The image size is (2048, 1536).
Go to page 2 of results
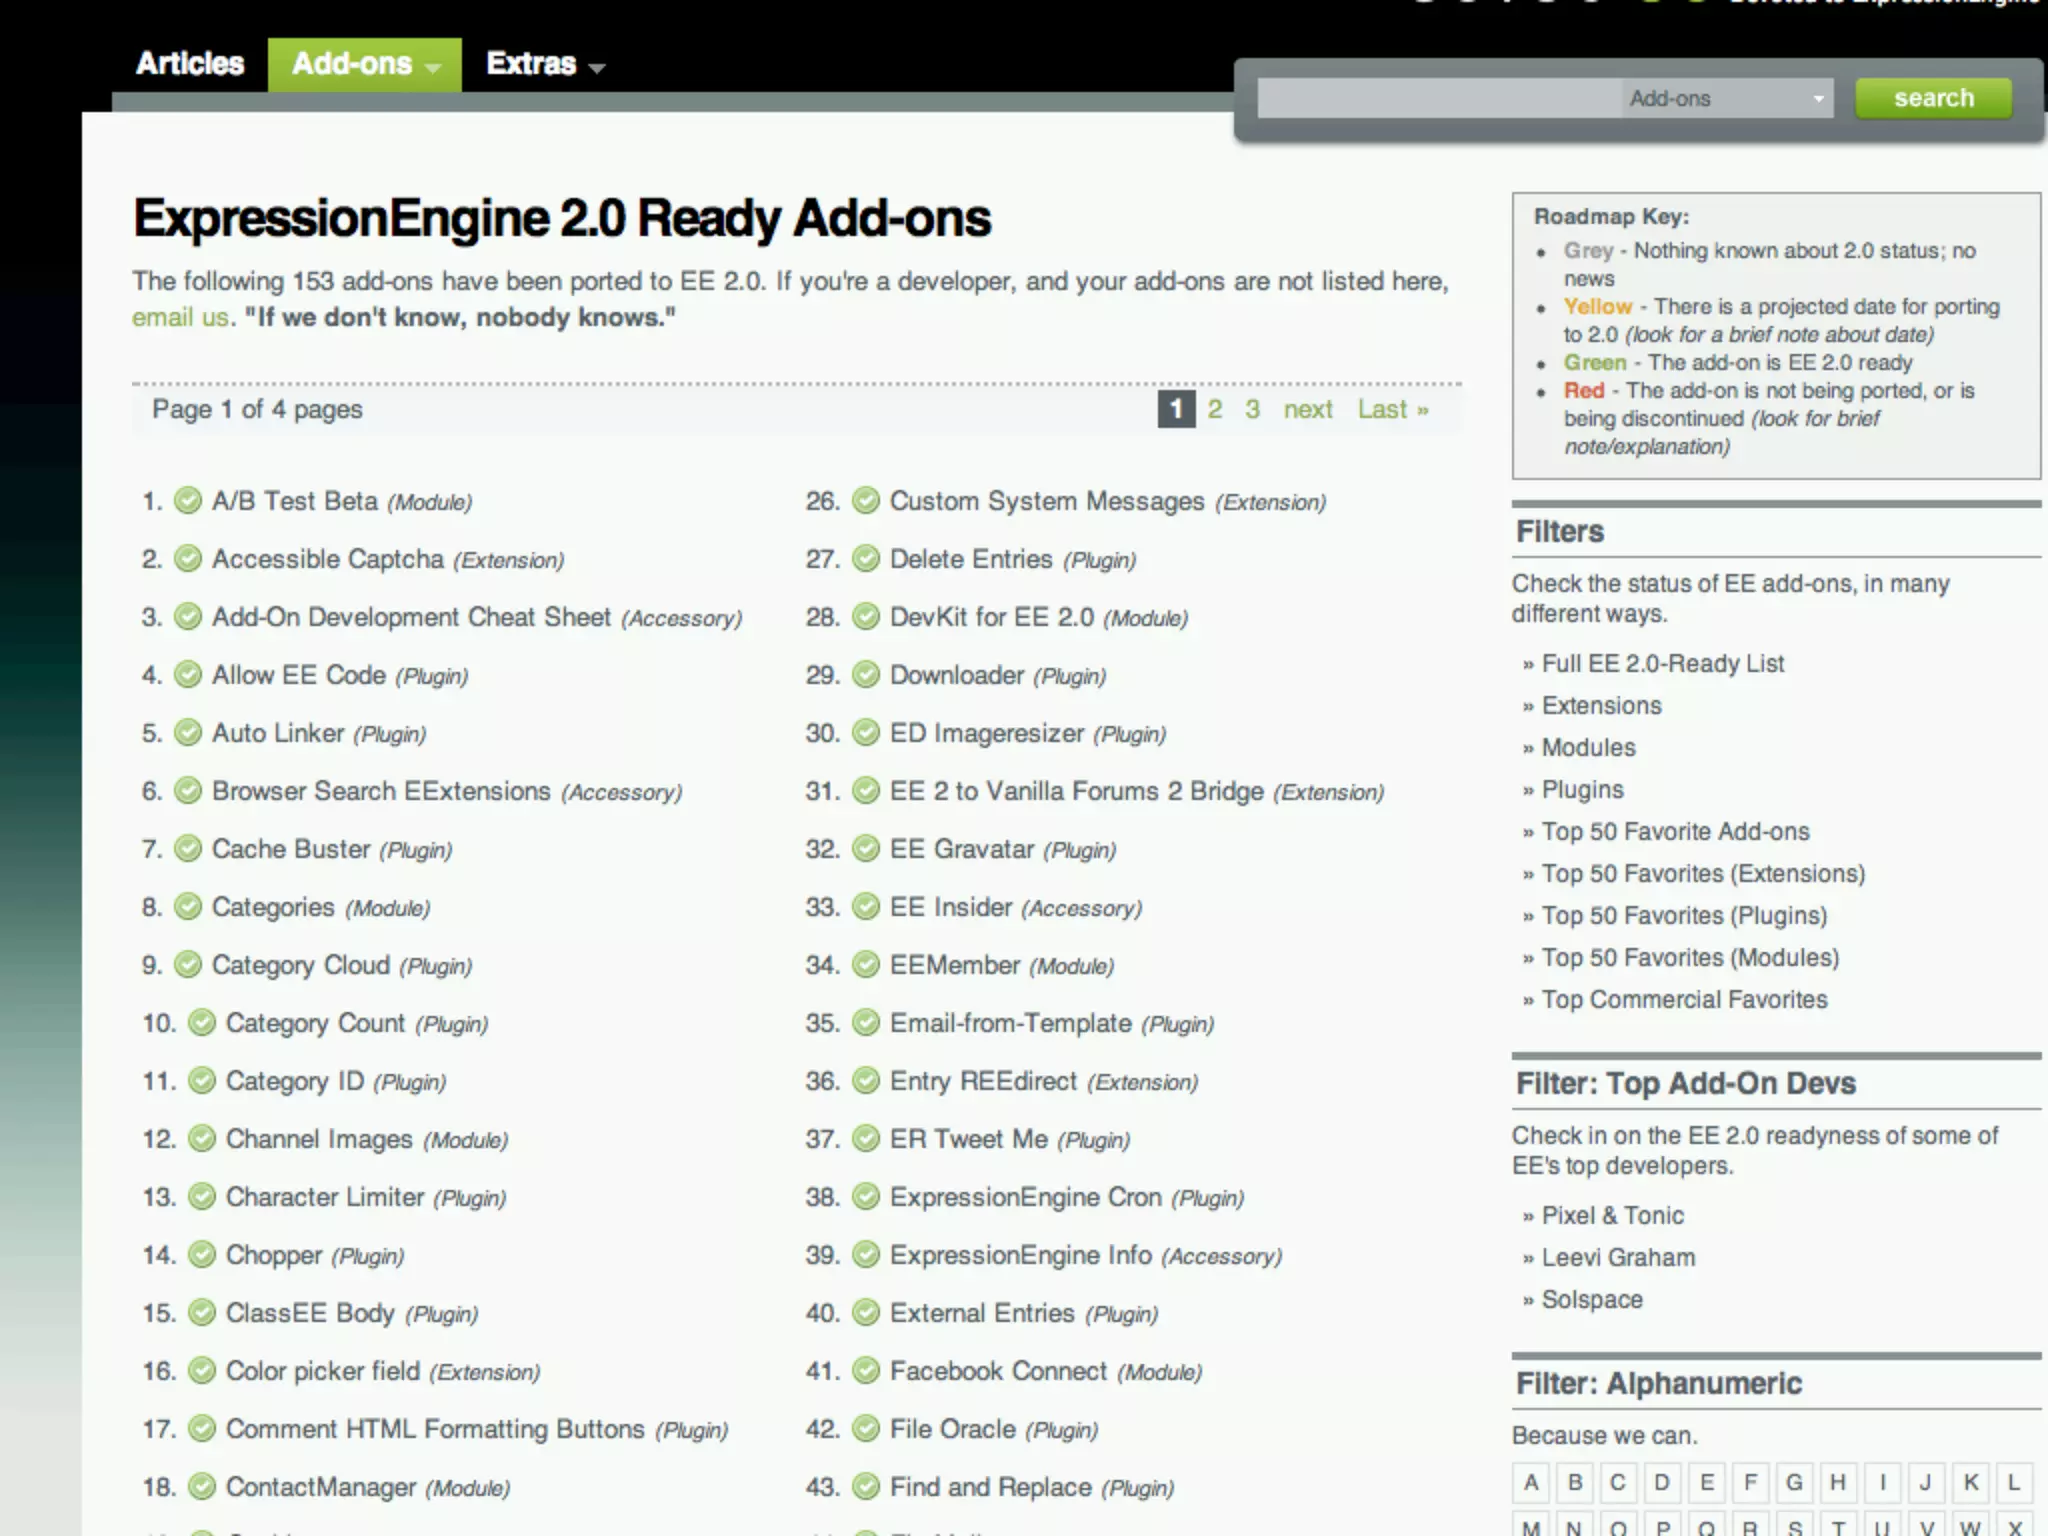click(1215, 409)
